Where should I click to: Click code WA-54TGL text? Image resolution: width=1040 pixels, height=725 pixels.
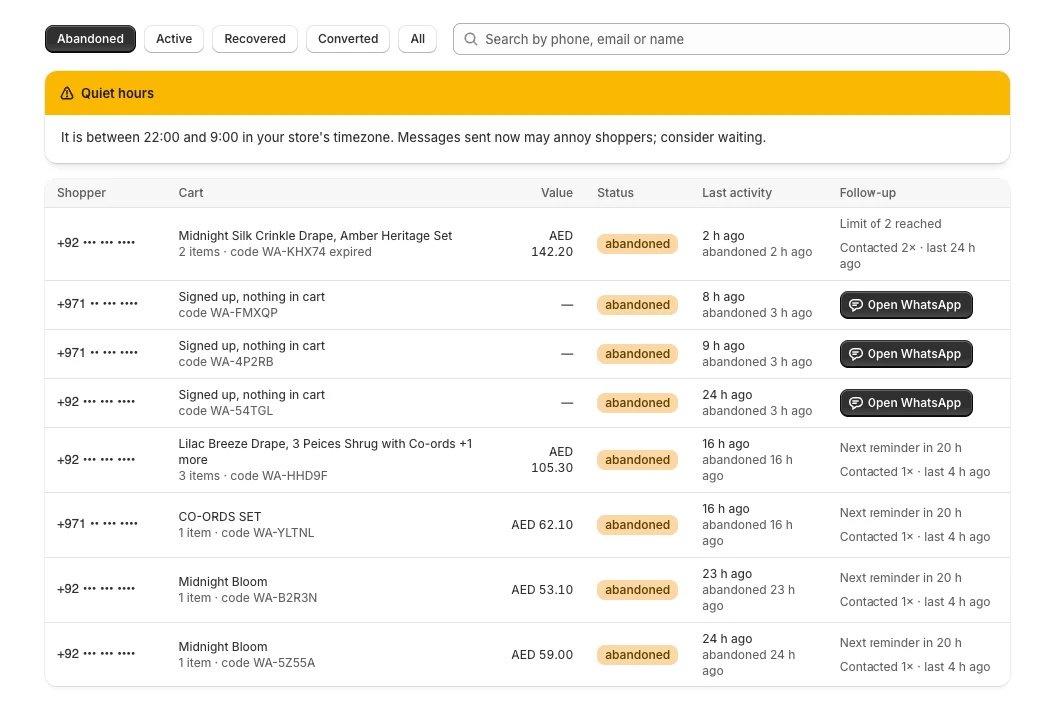226,411
